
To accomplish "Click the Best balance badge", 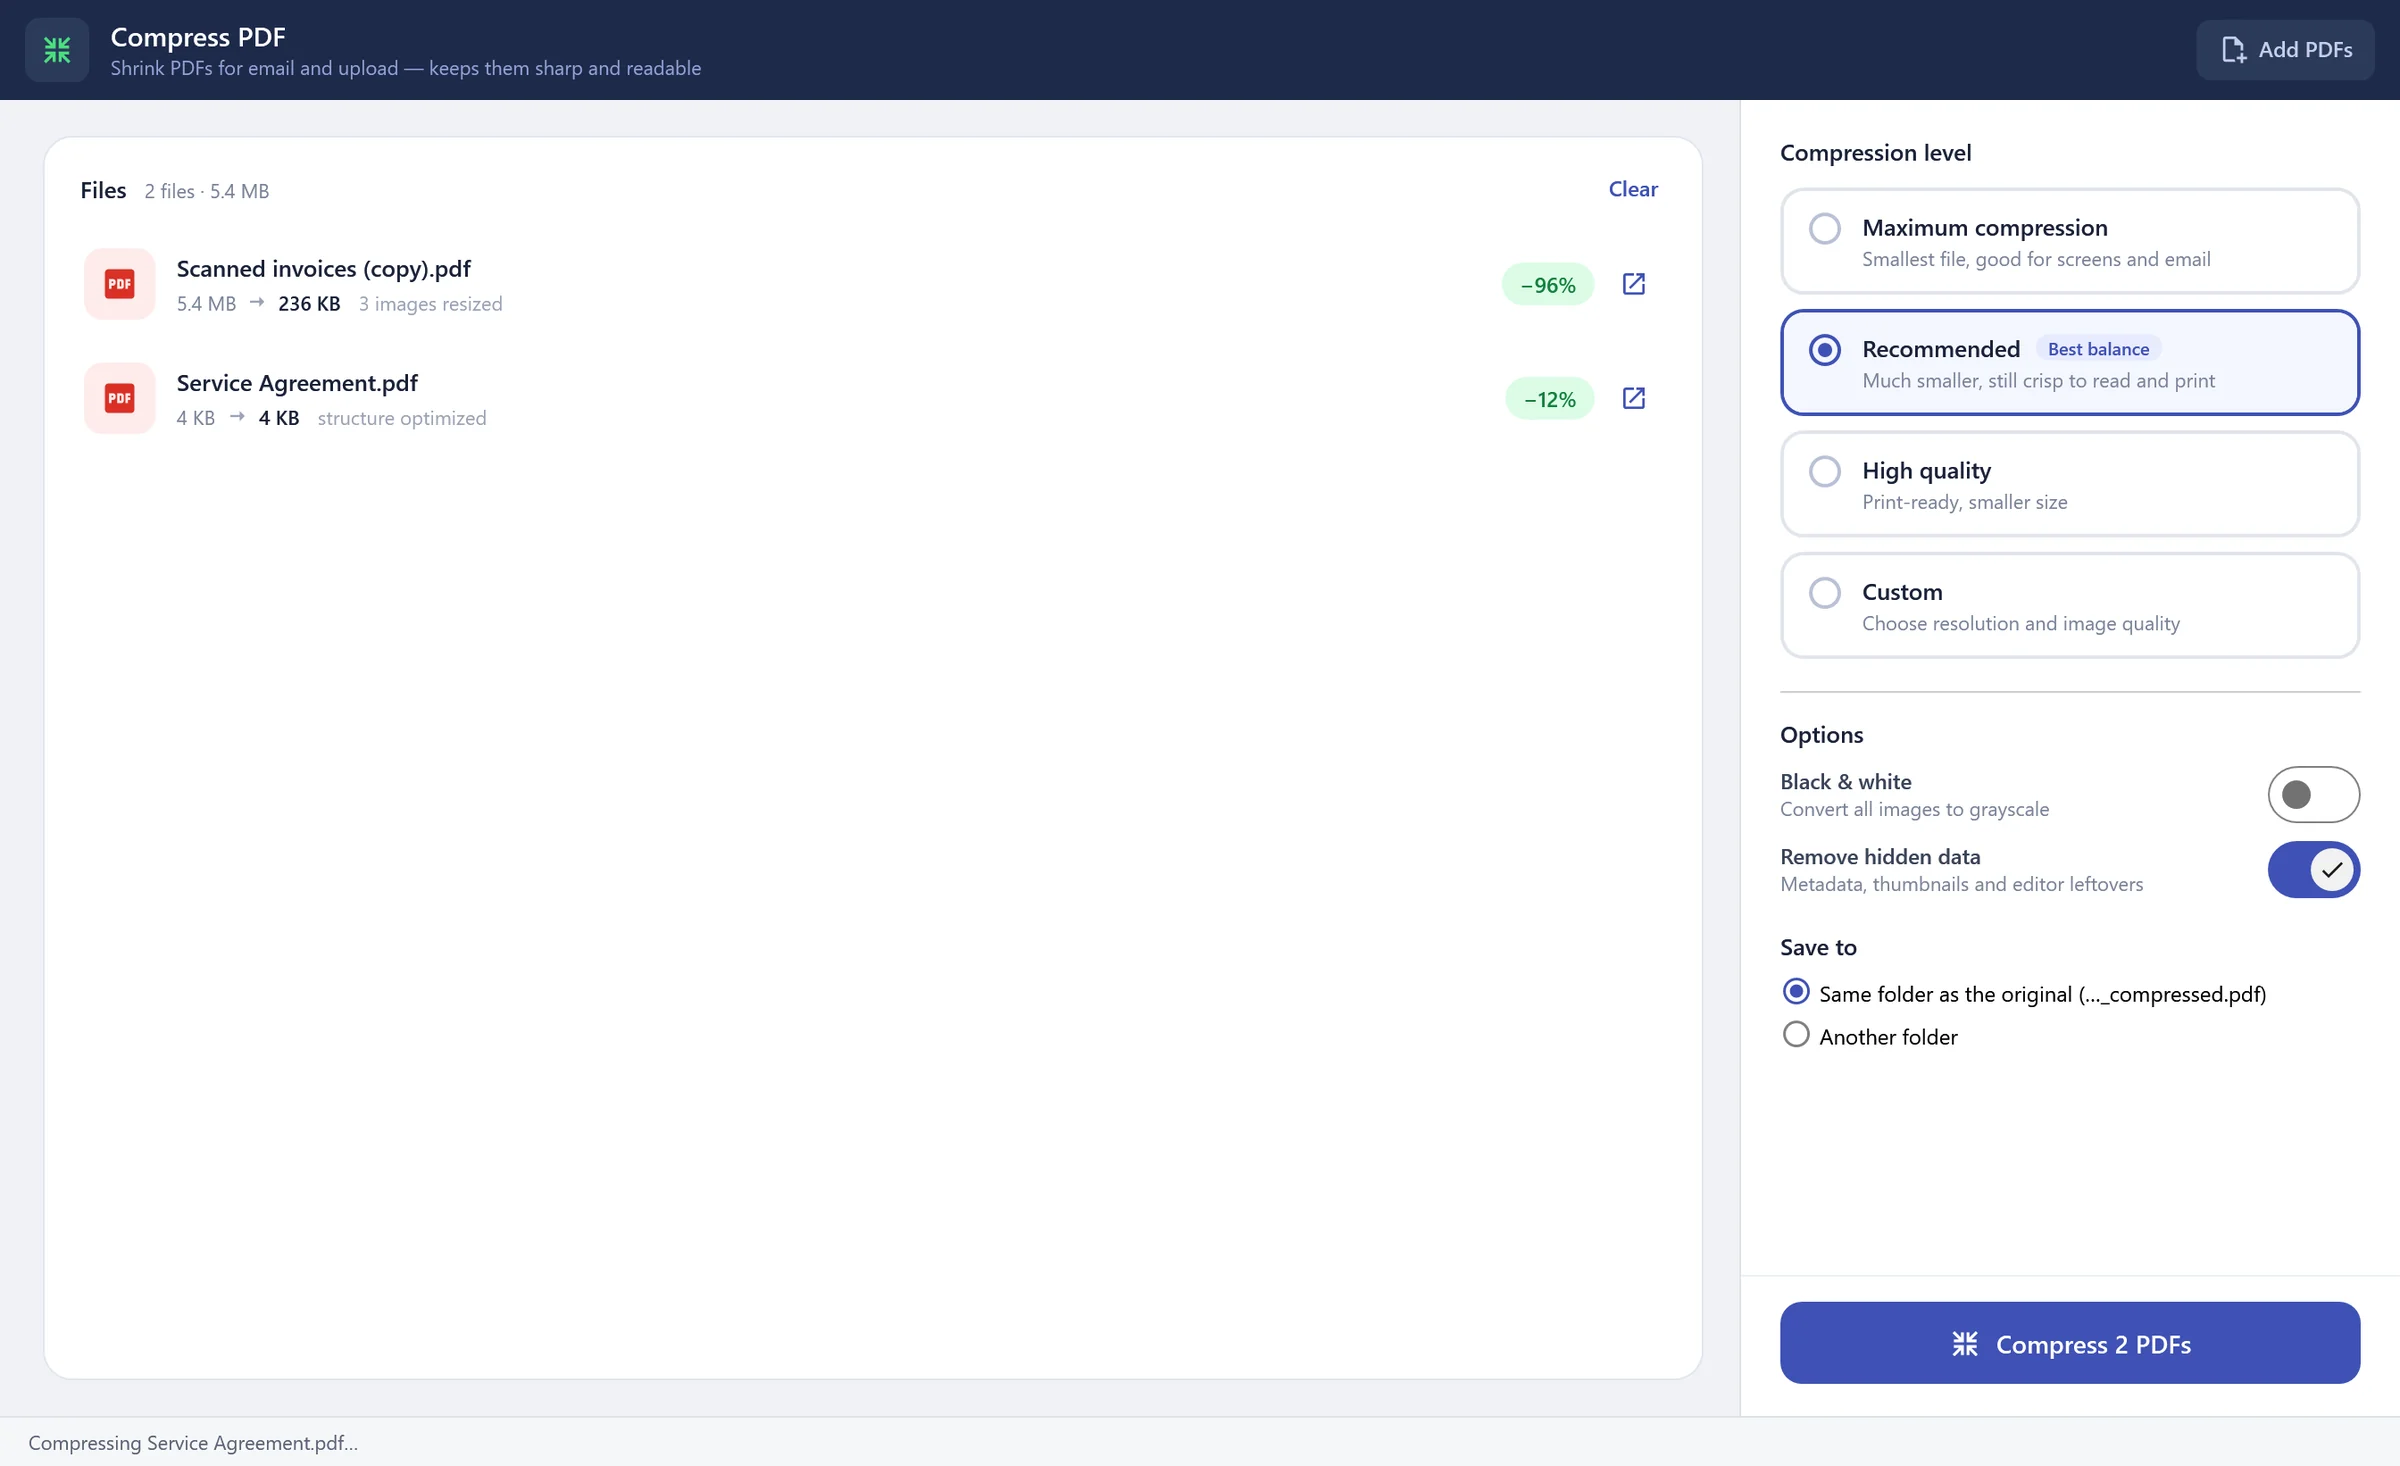I will [2098, 349].
